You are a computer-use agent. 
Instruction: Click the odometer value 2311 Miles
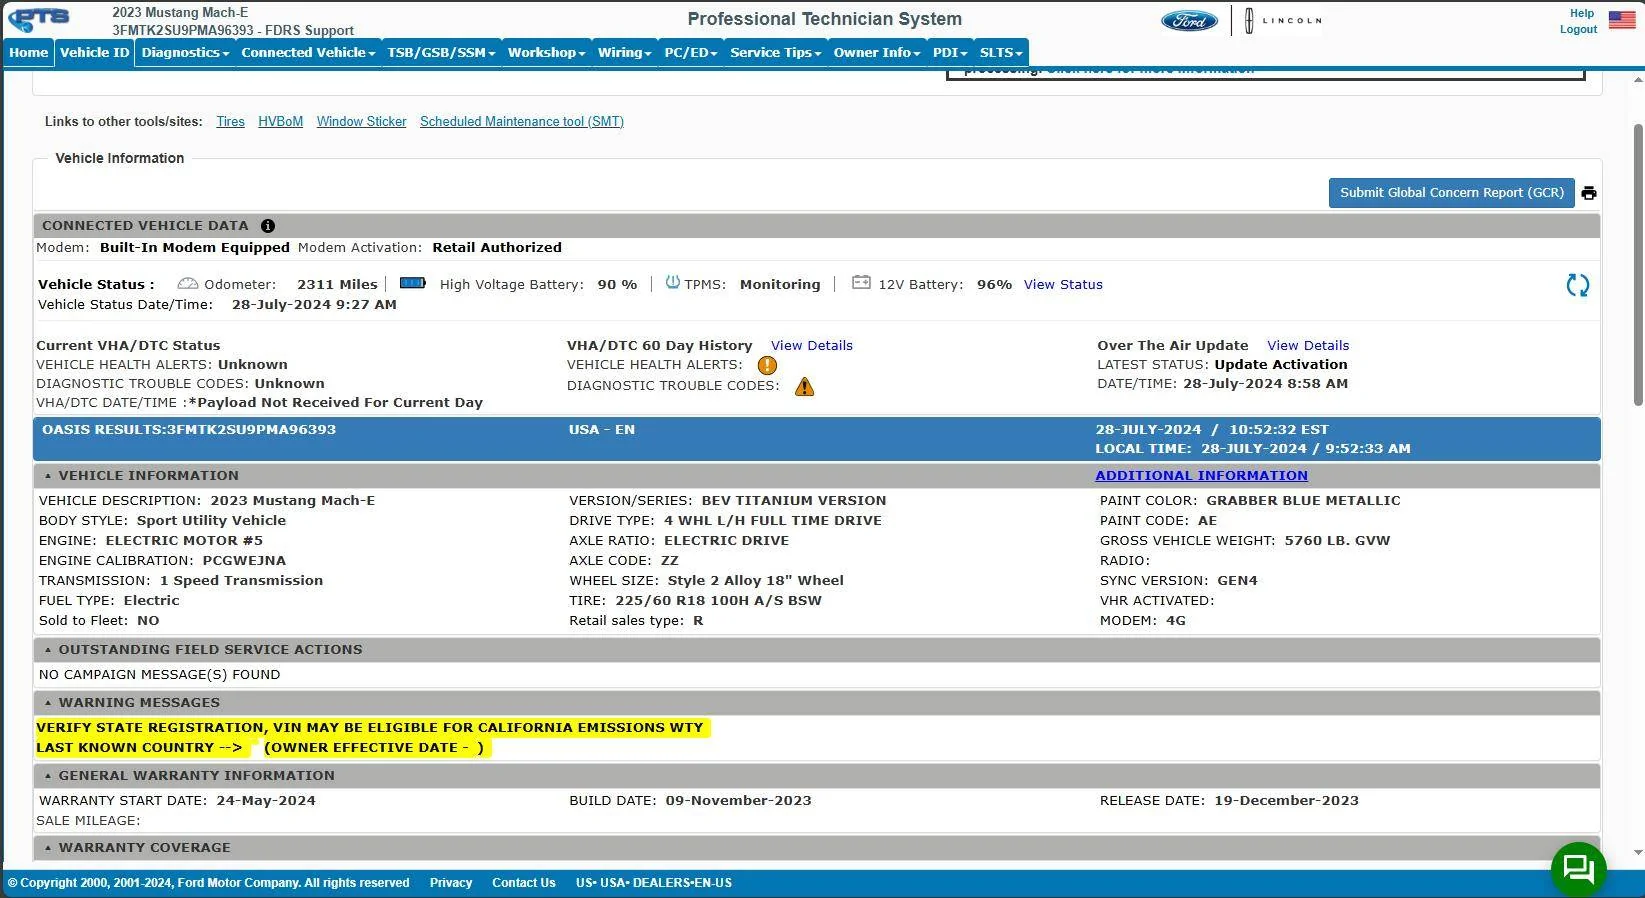337,285
